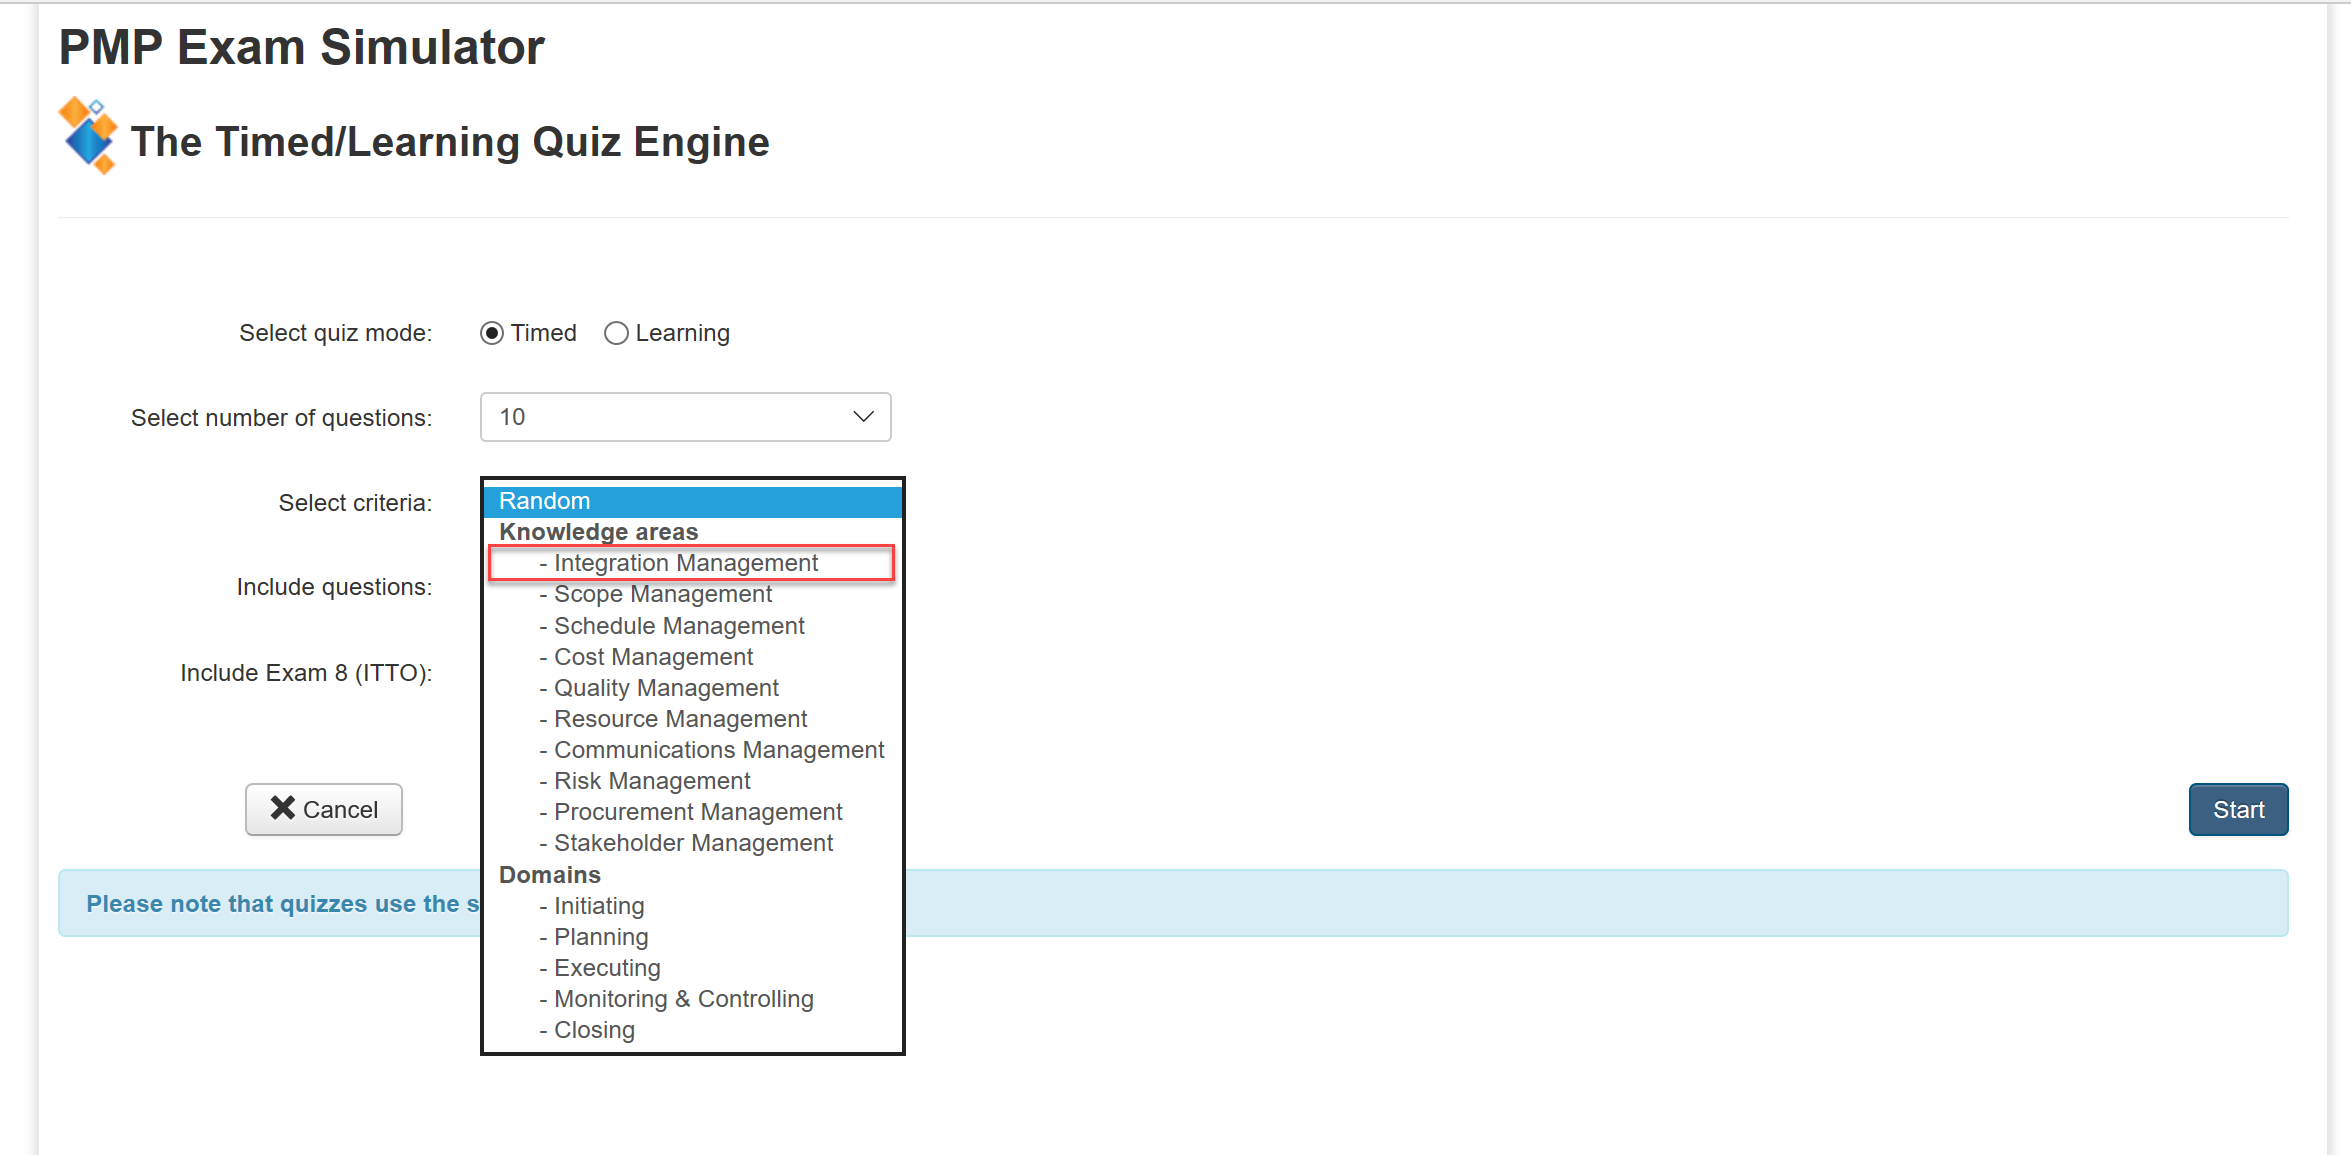Click the Quiz Engine diamond logo icon
The width and height of the screenshot is (2351, 1155).
tap(88, 136)
